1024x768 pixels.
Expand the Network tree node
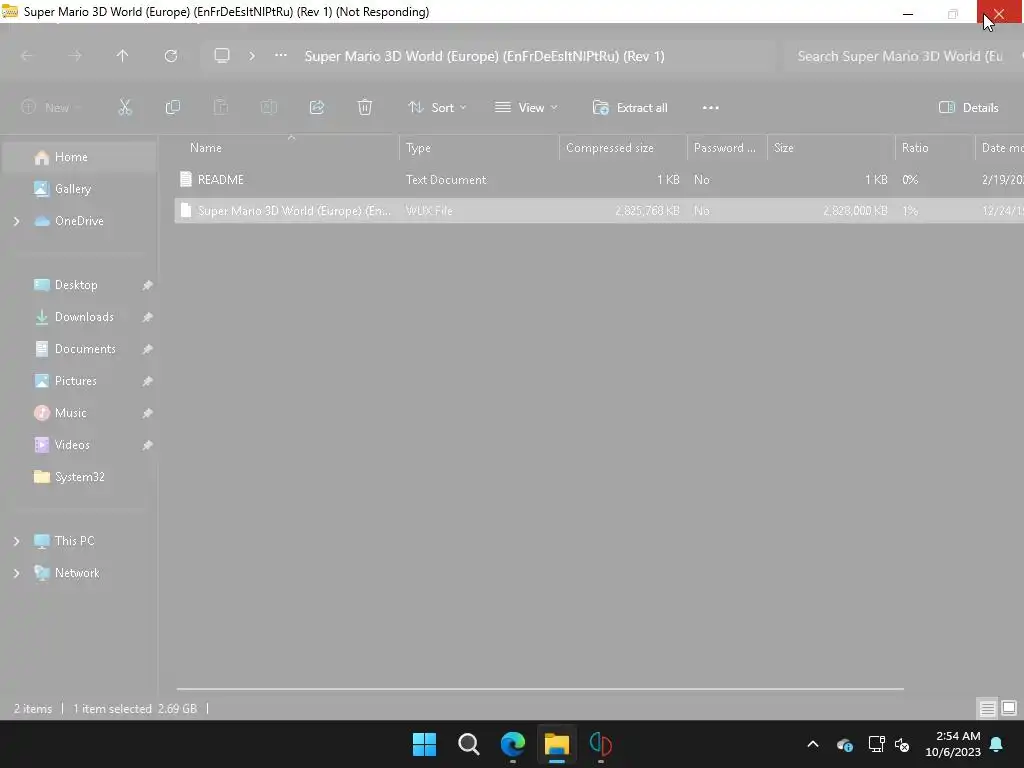16,573
